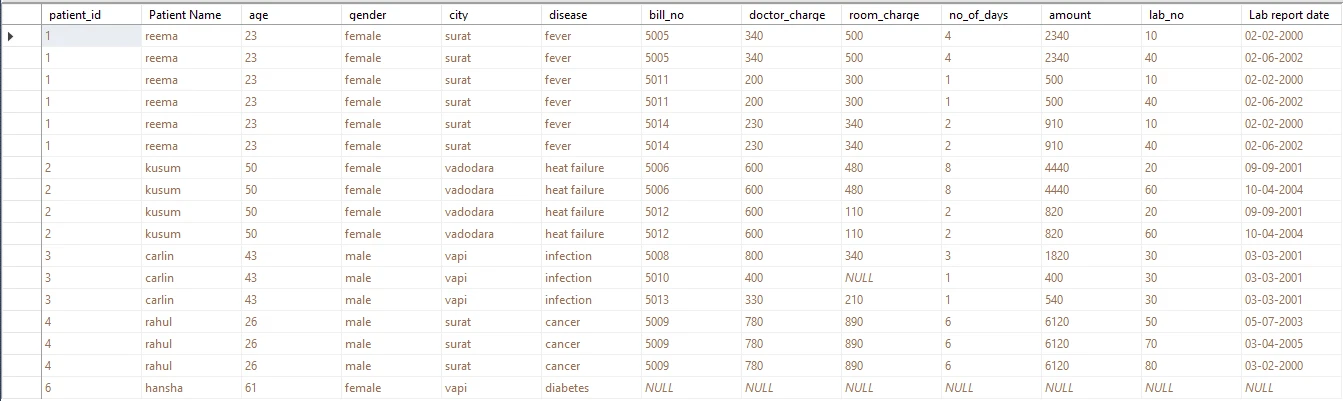The image size is (1343, 401).
Task: Click the Patient Name column header
Action: click(x=185, y=15)
